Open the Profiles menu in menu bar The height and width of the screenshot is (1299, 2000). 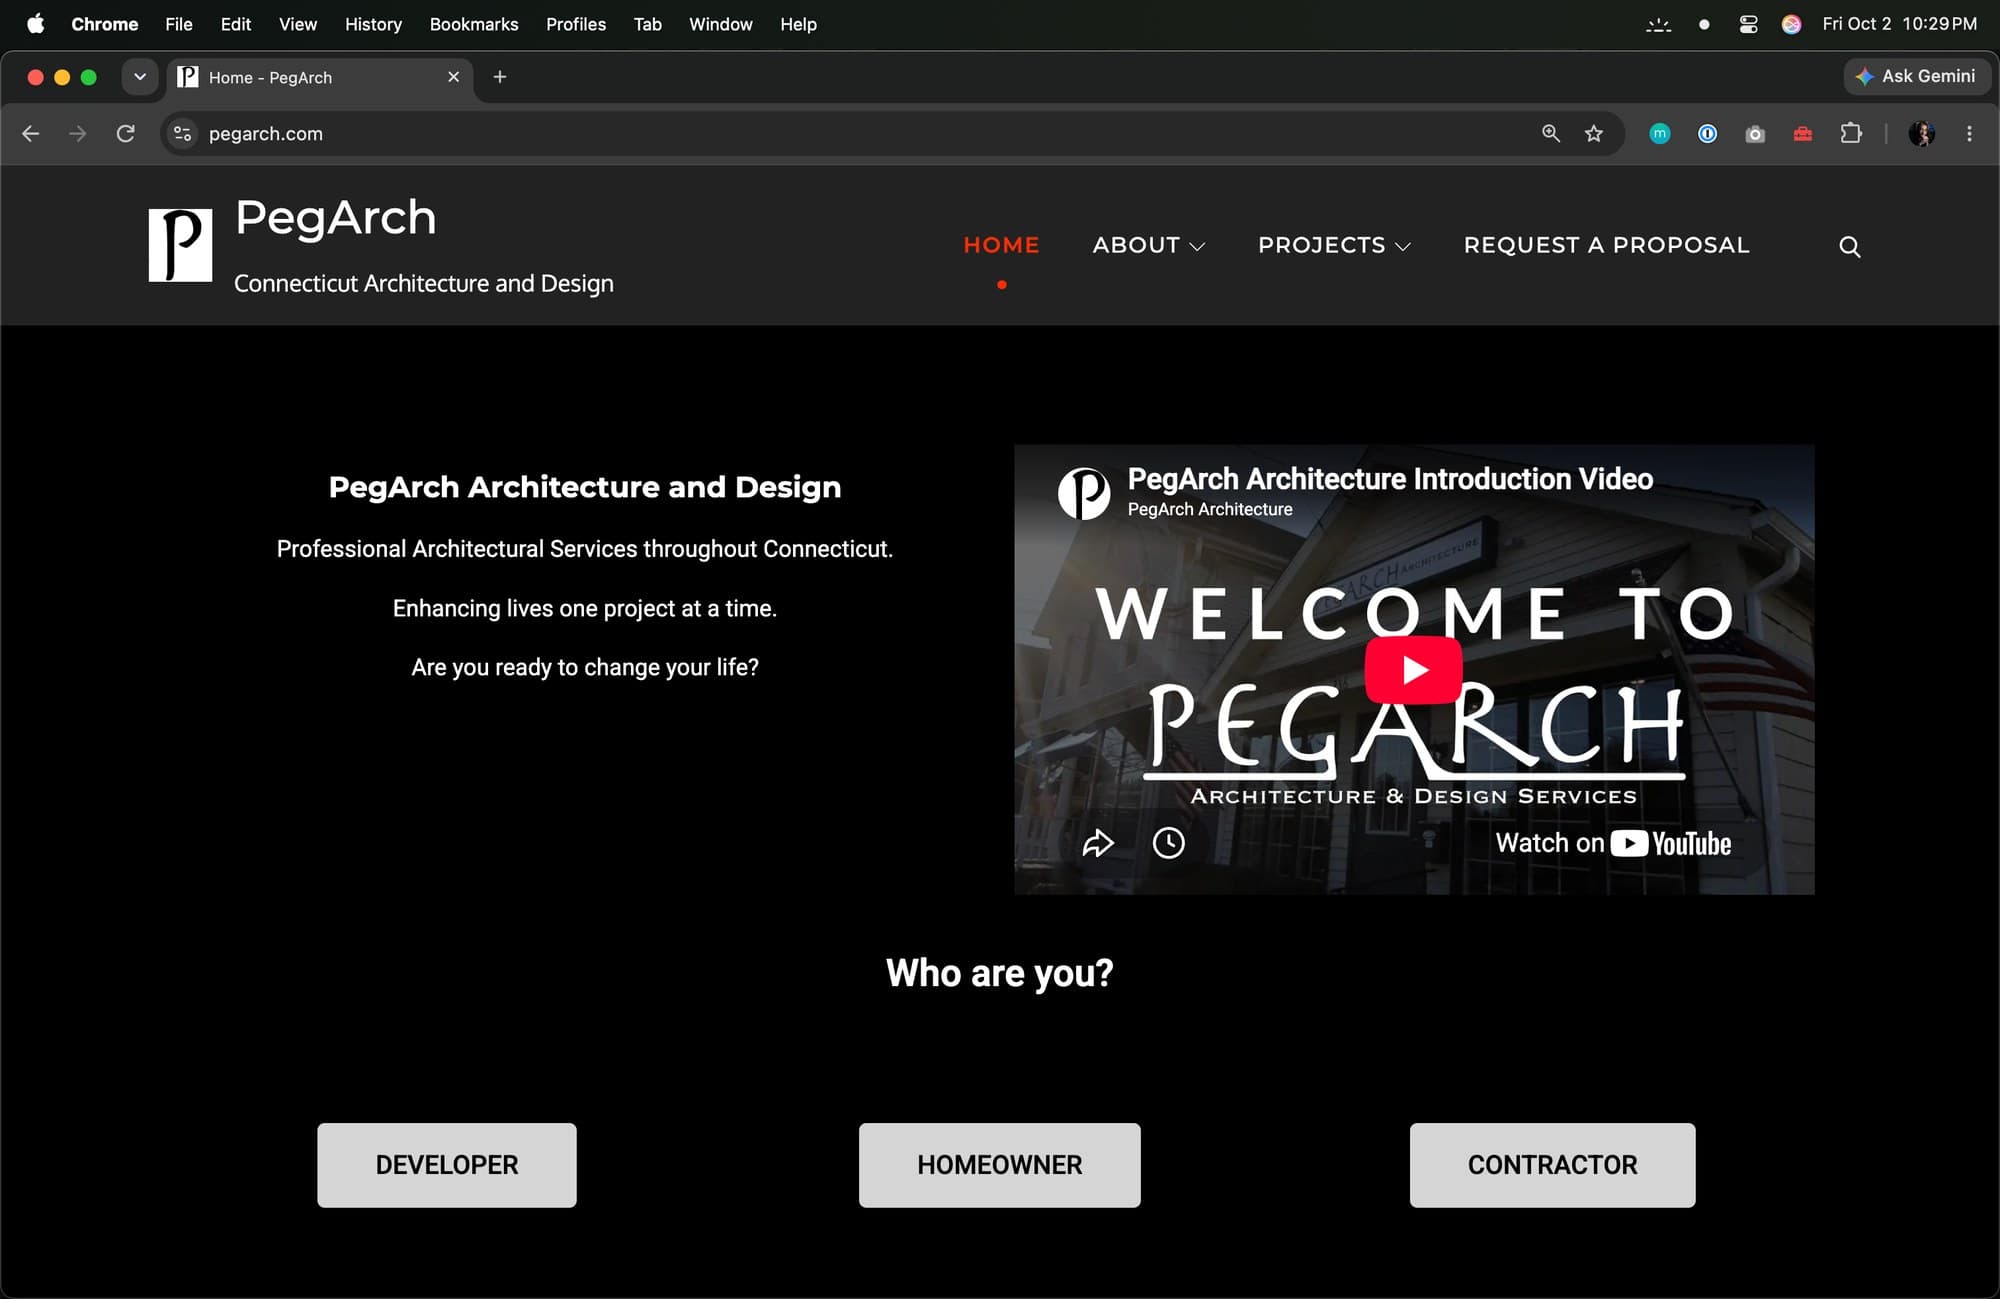(576, 24)
